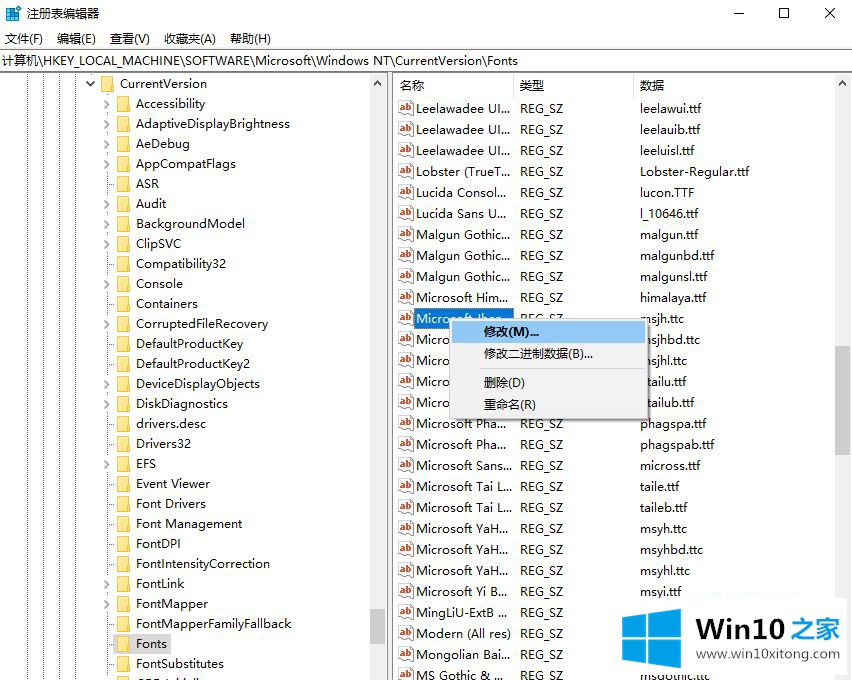The height and width of the screenshot is (680, 852).
Task: Click the string icon next to Lucida Consol...
Action: click(x=405, y=192)
